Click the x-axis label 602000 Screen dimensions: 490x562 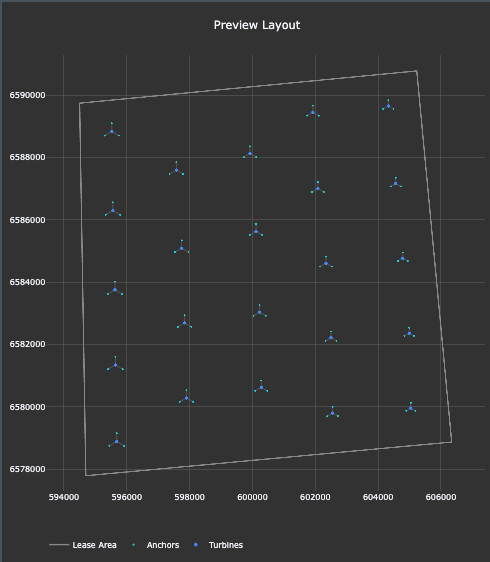point(315,497)
